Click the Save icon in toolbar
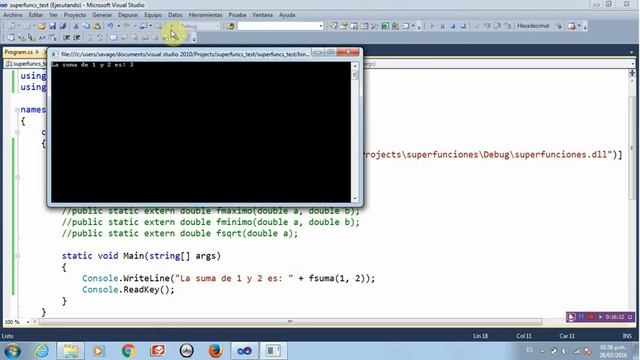 pyautogui.click(x=53, y=26)
